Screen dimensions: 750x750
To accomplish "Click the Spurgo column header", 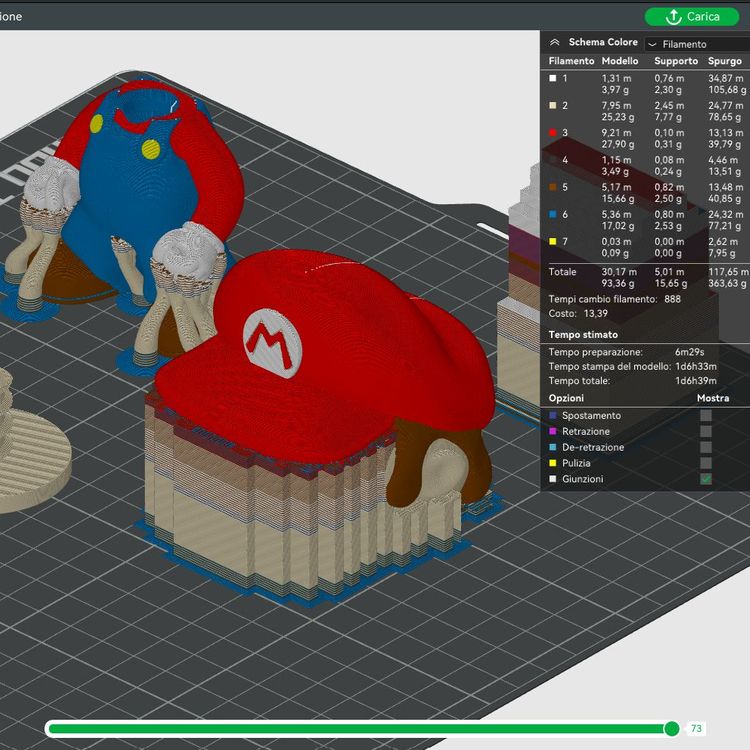I will tap(725, 61).
